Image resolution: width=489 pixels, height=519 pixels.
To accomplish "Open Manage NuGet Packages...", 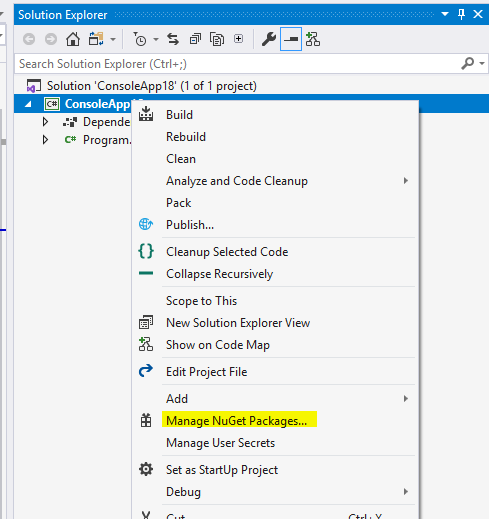I will pyautogui.click(x=236, y=421).
